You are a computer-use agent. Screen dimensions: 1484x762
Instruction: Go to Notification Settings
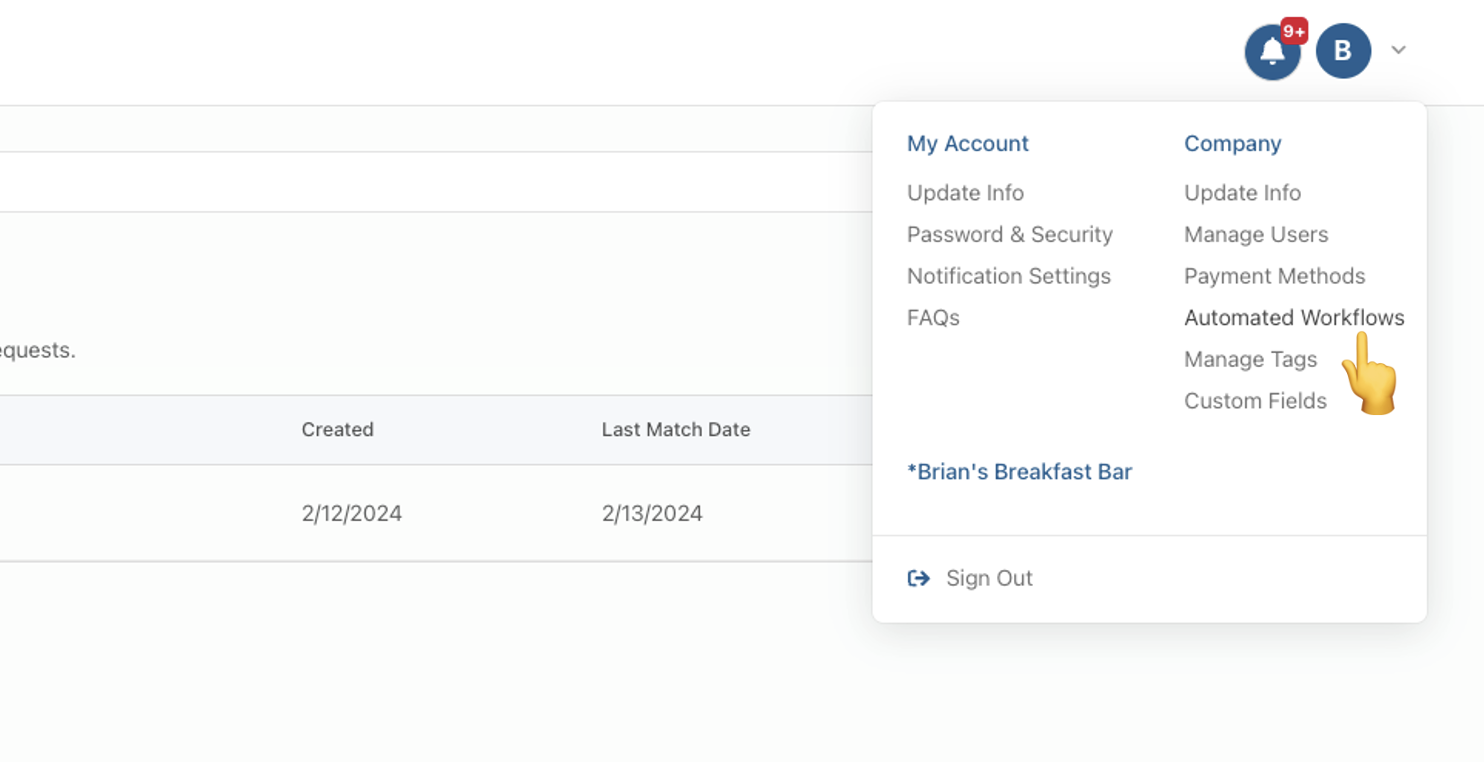(x=1009, y=276)
